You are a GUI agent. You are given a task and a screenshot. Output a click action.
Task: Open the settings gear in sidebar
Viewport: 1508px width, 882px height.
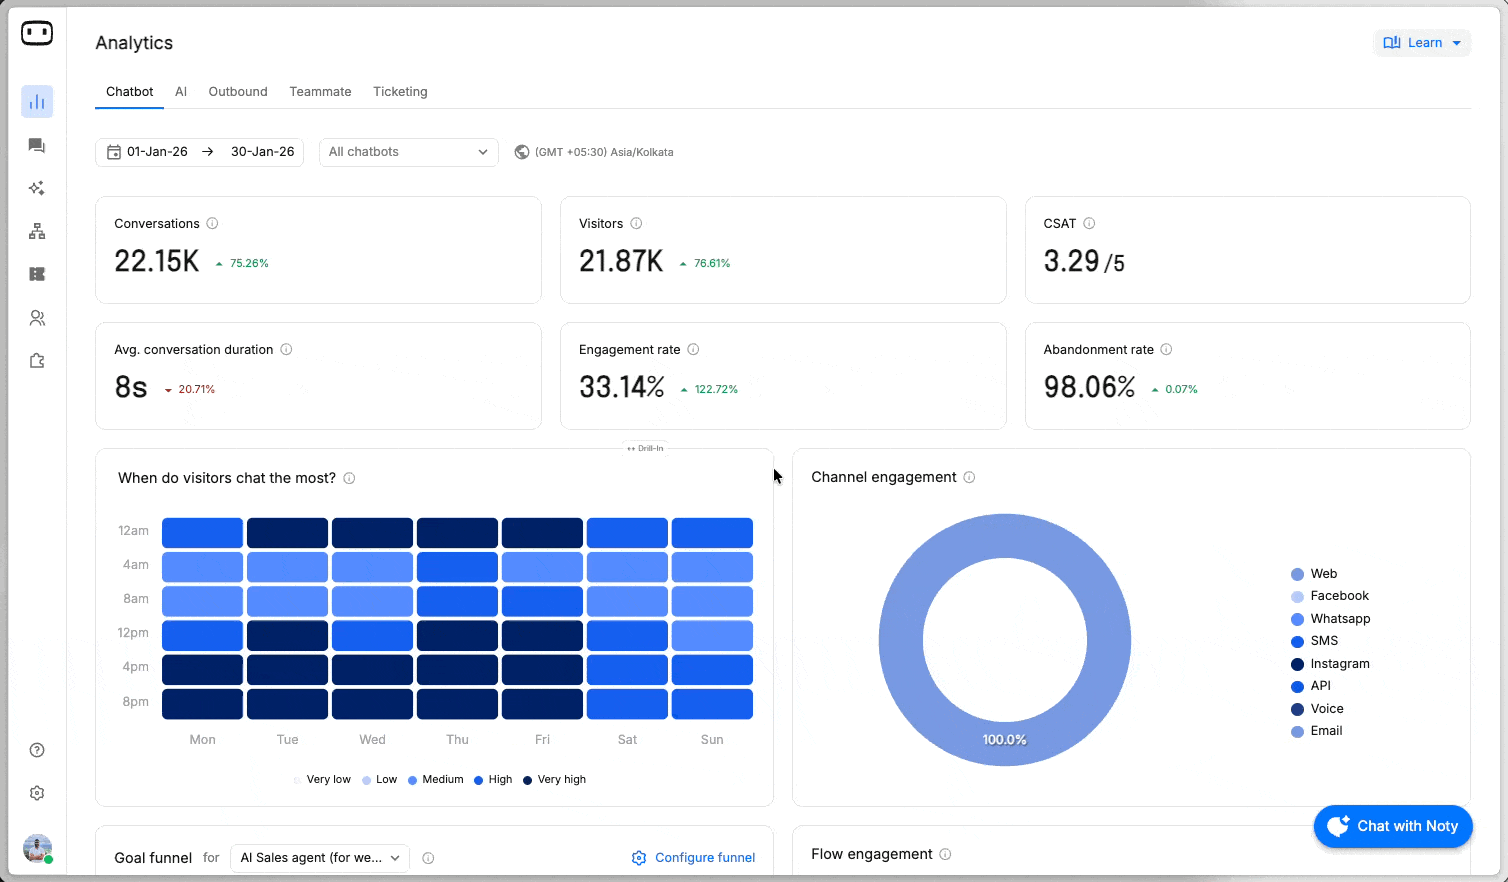pyautogui.click(x=37, y=793)
